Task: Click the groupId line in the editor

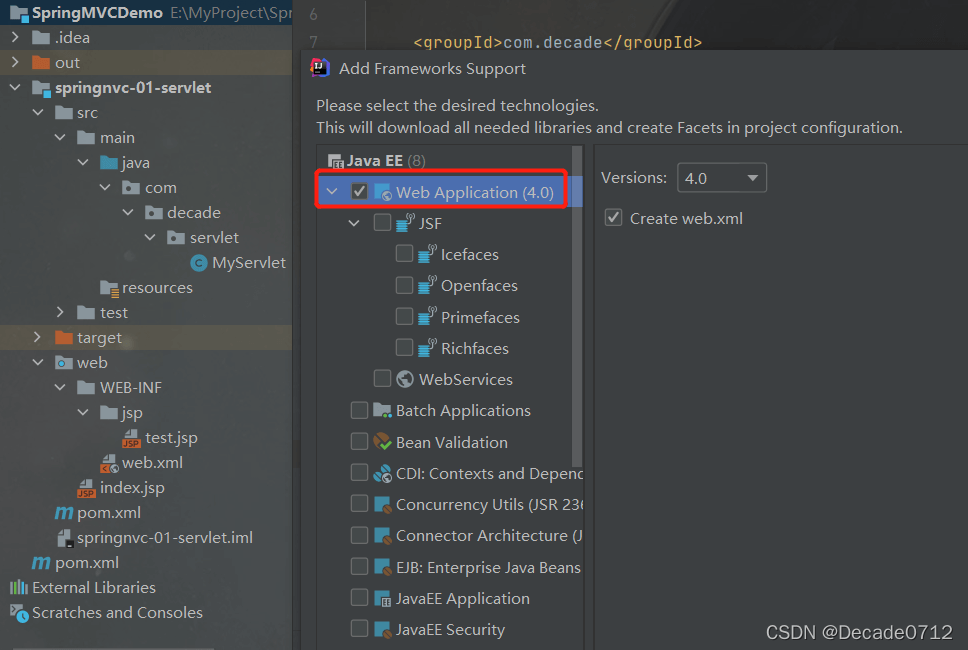Action: pos(557,43)
